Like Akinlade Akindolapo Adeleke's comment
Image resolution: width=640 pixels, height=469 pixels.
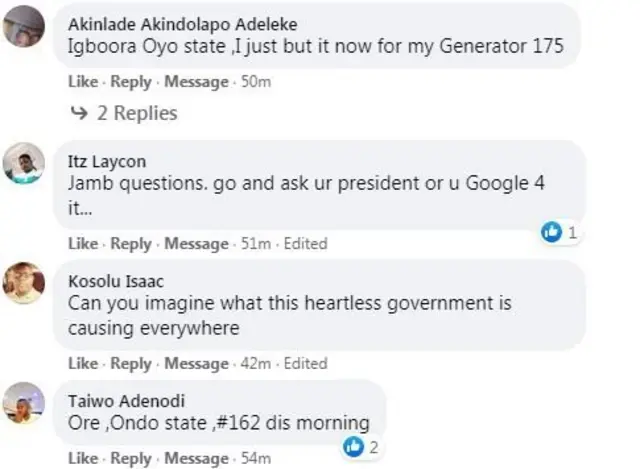point(83,81)
